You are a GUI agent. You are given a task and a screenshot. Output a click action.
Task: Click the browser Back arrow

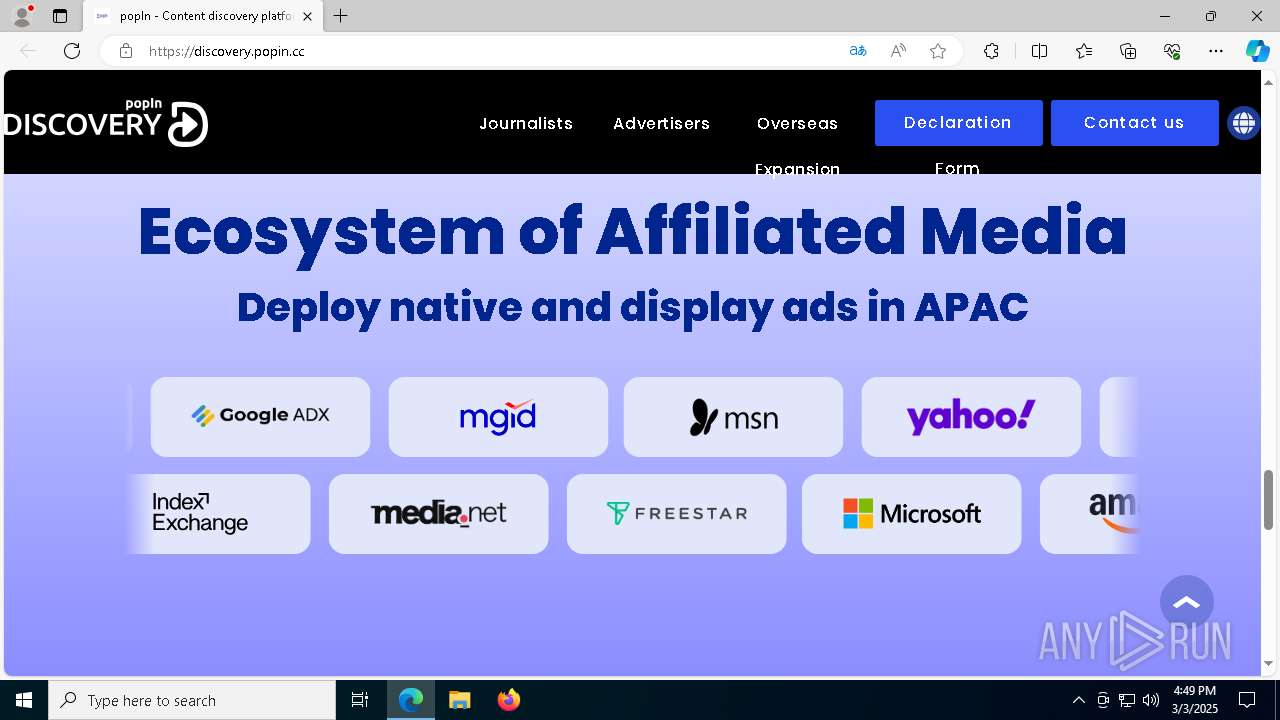(28, 51)
